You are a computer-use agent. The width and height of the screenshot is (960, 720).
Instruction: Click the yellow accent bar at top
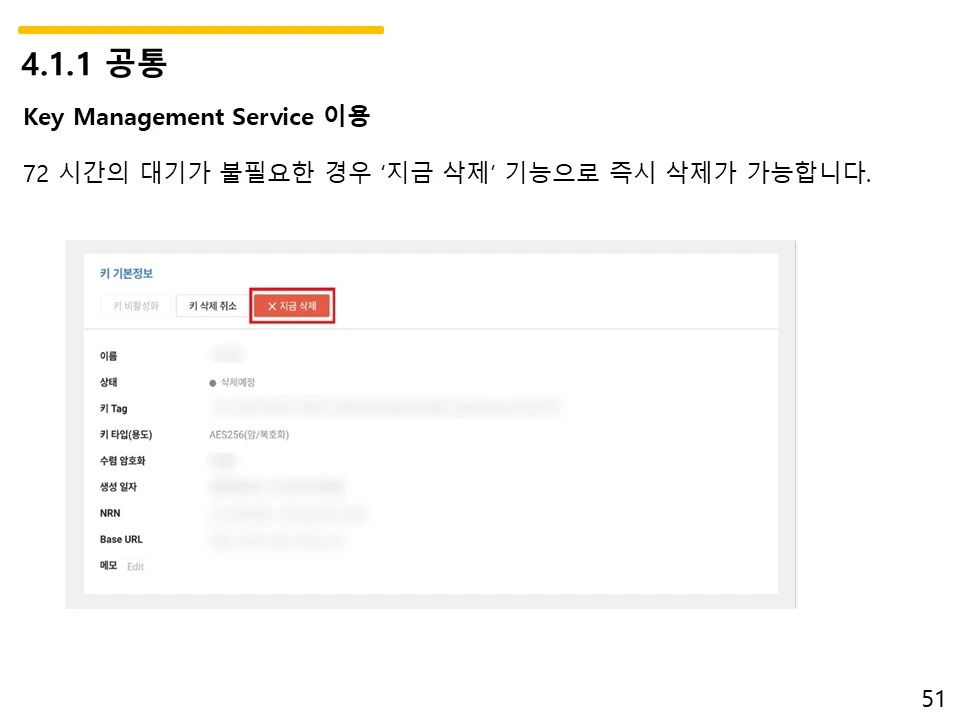200,29
